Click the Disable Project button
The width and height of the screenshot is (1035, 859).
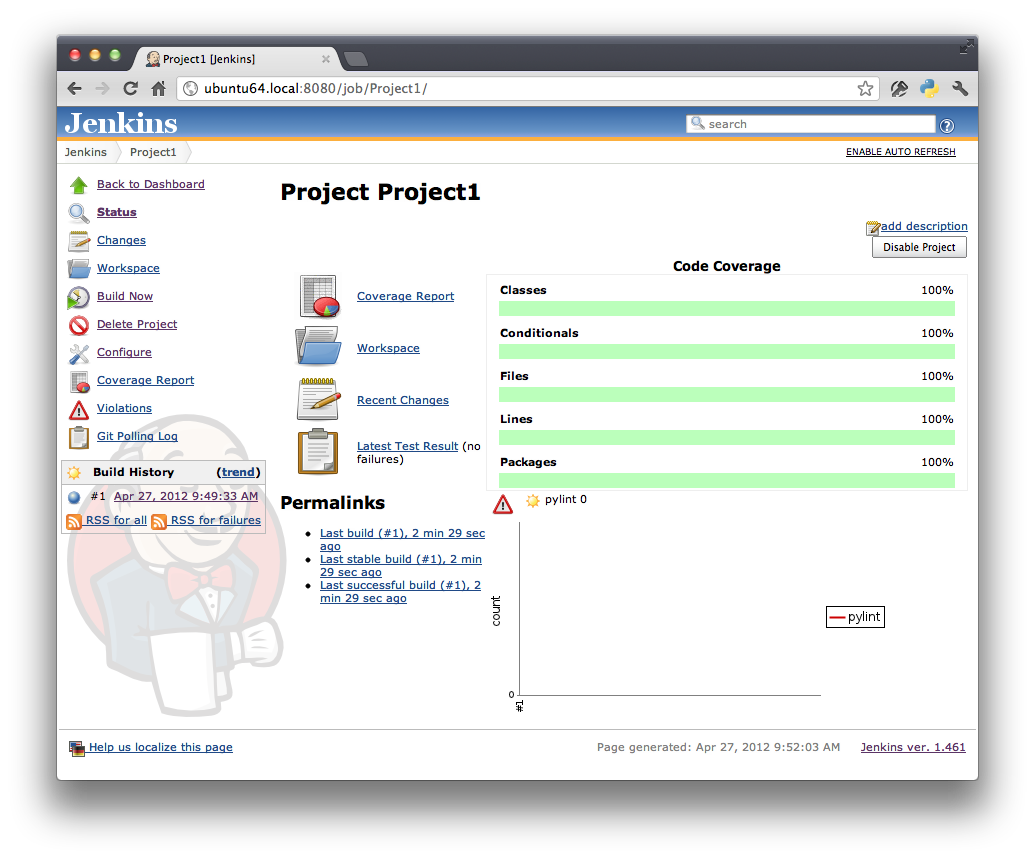(x=919, y=248)
